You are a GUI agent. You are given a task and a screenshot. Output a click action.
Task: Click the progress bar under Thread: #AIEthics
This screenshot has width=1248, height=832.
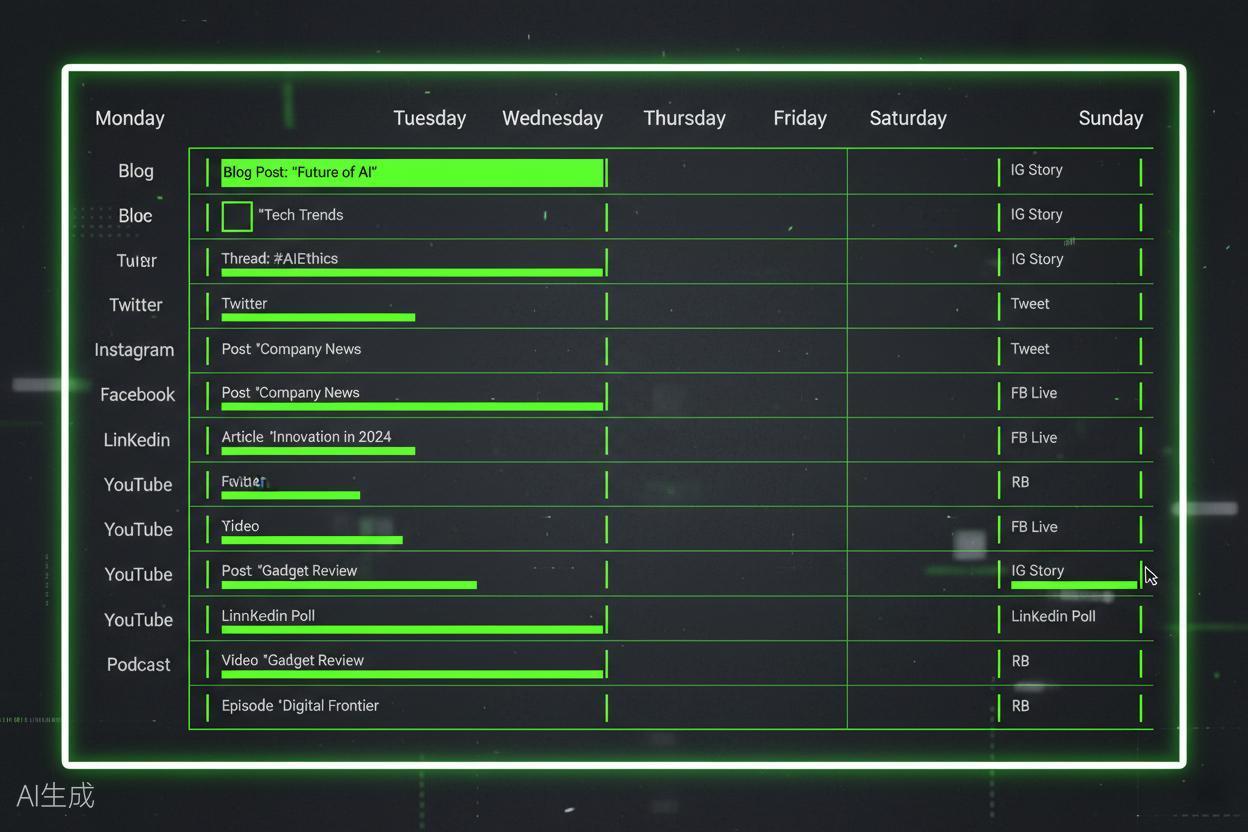(x=412, y=272)
